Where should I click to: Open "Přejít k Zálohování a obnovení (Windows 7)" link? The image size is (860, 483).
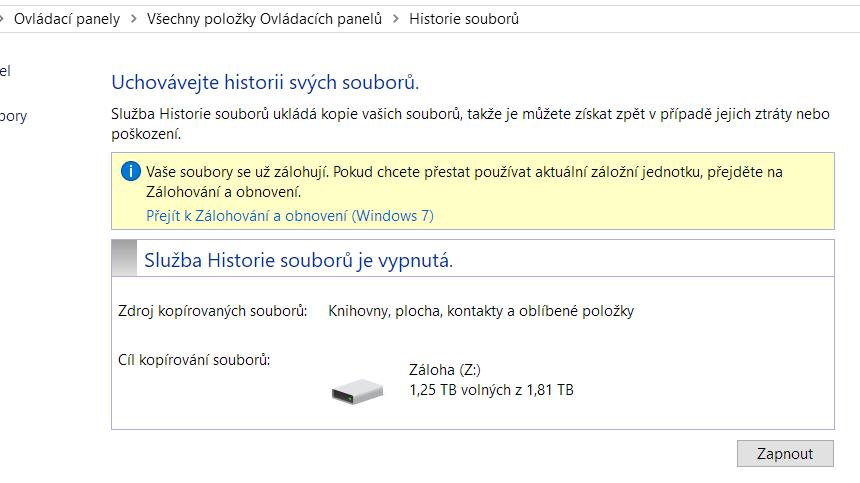290,216
